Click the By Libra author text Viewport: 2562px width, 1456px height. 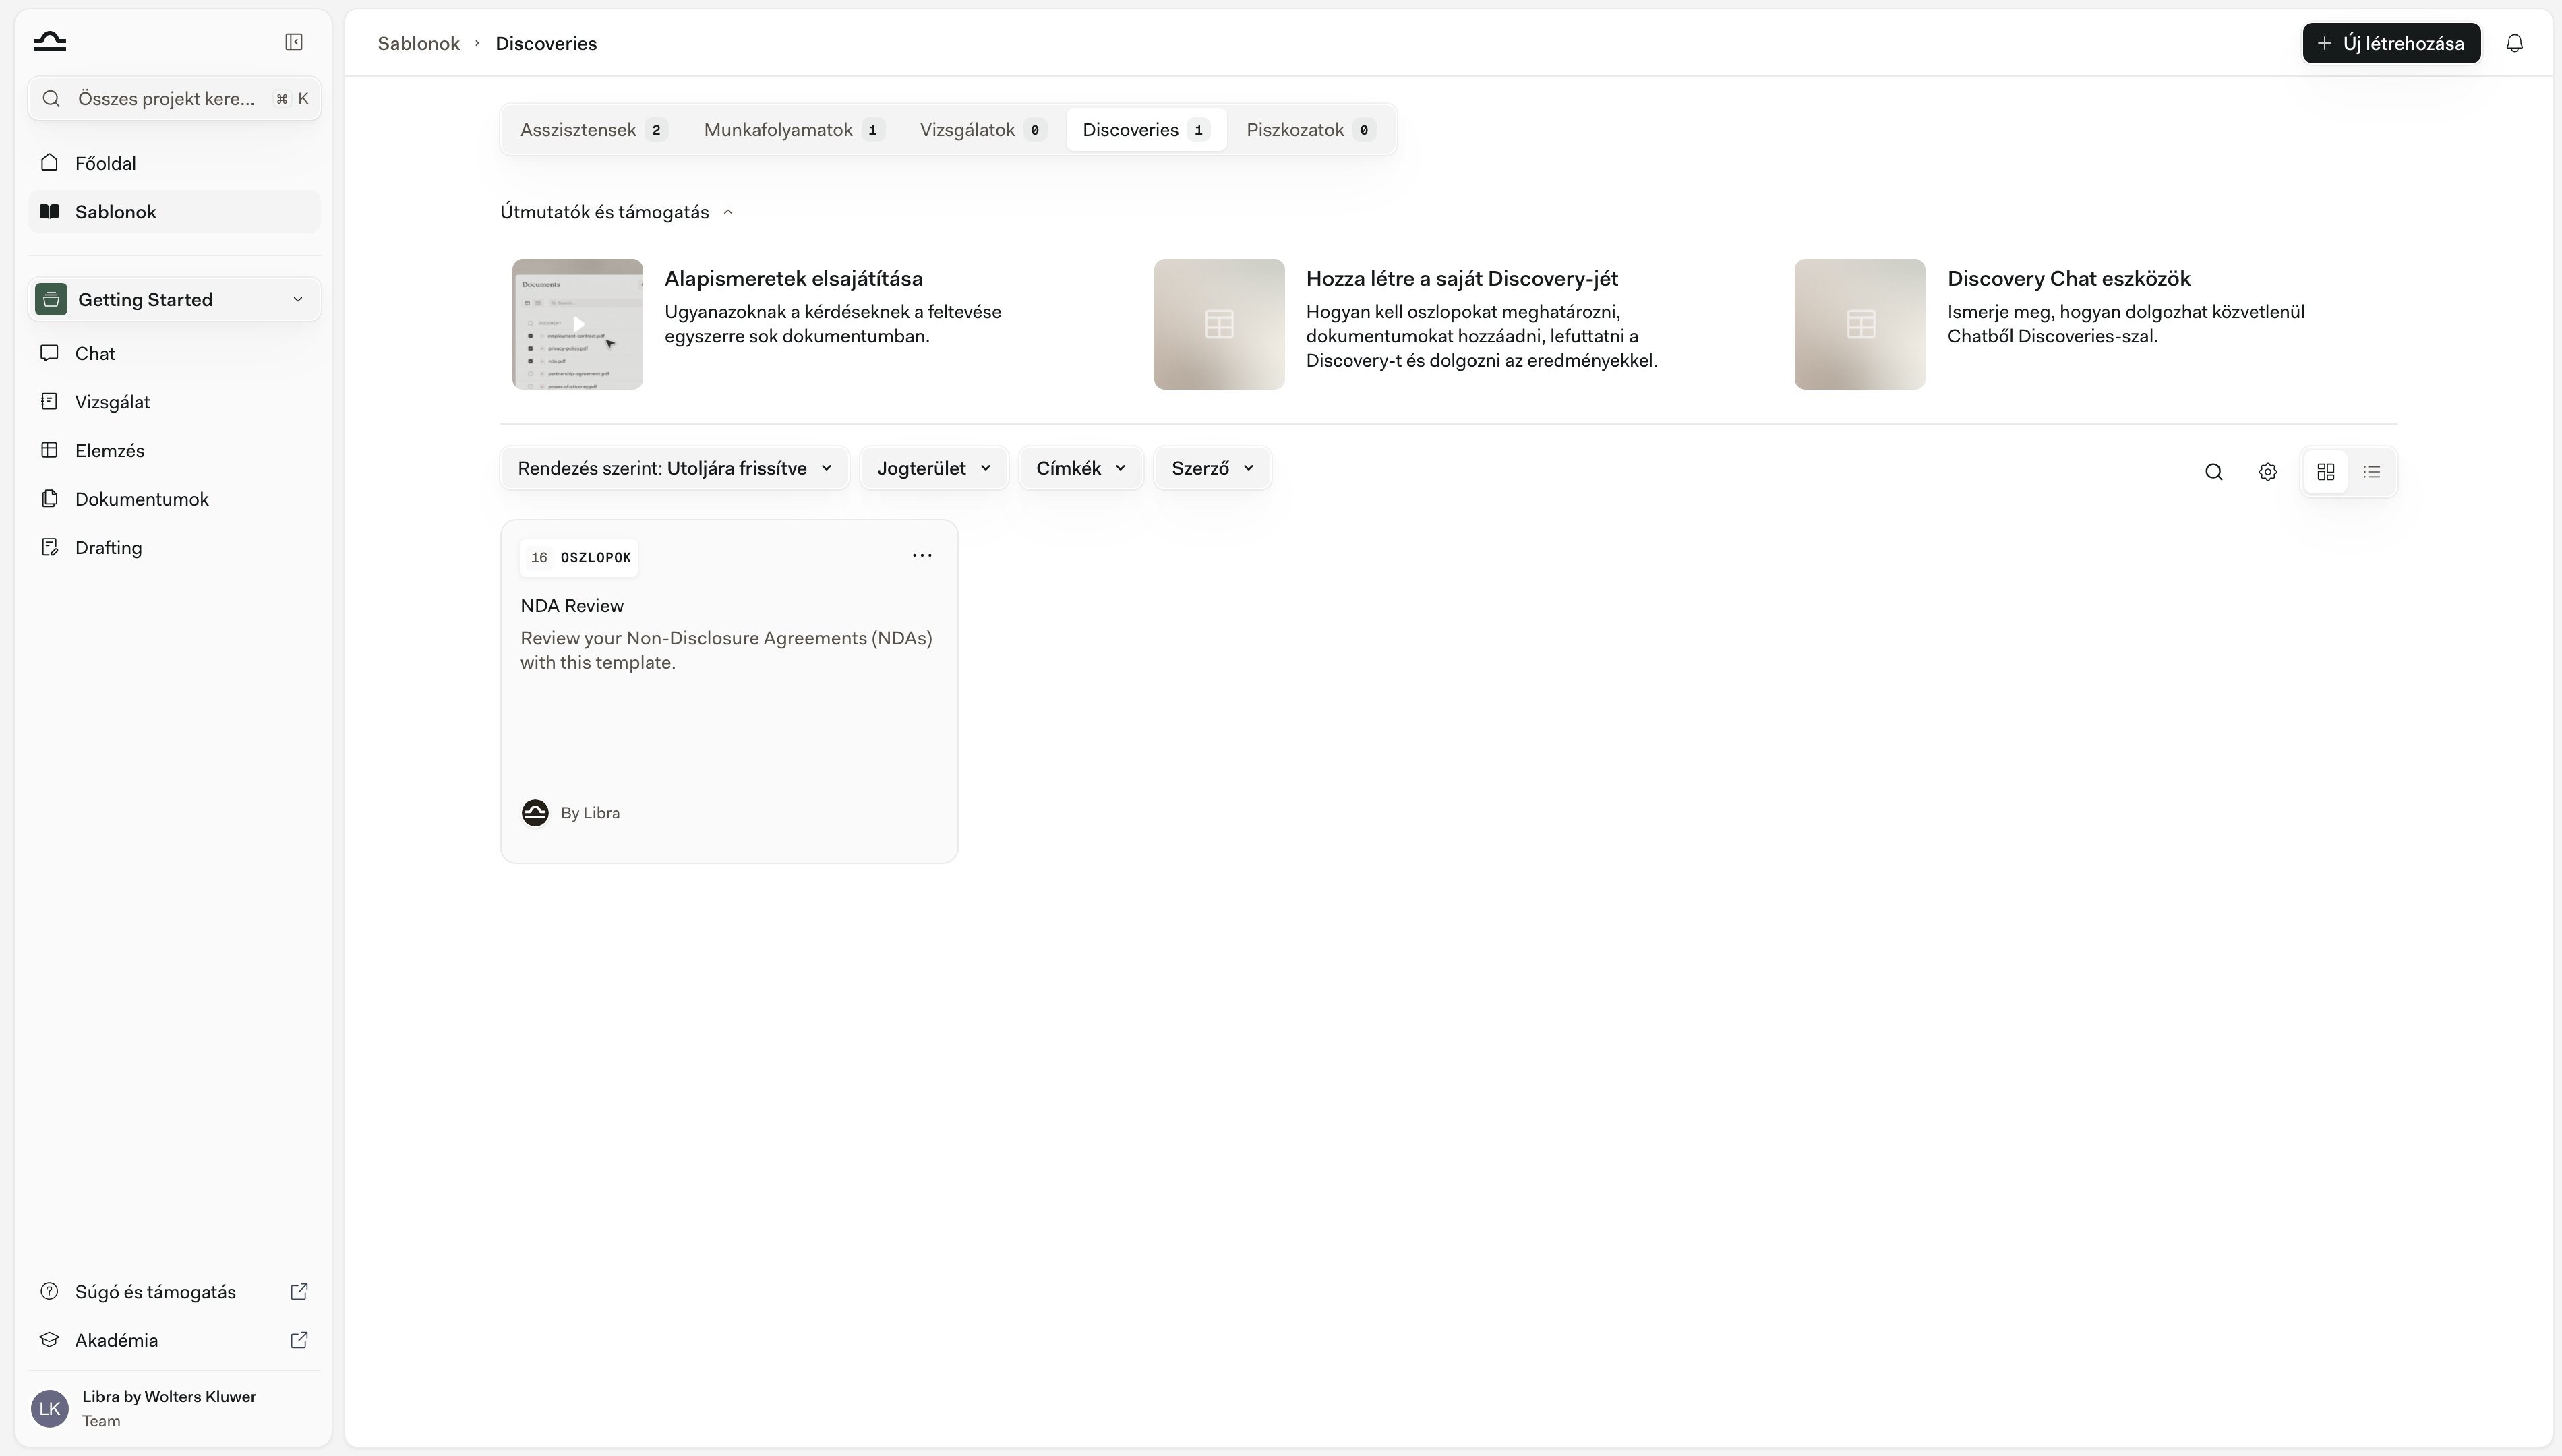[x=590, y=813]
